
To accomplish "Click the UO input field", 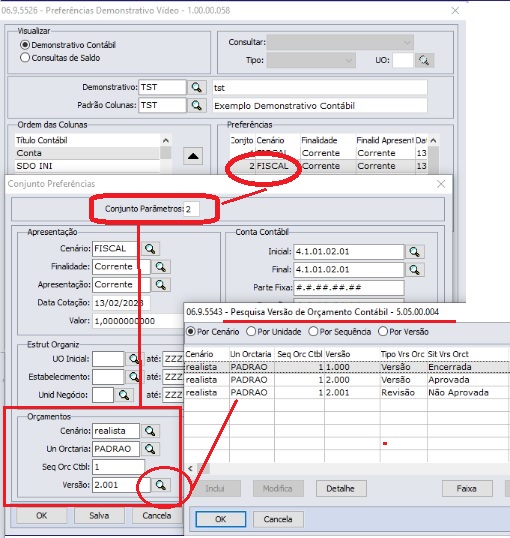I will coord(403,60).
